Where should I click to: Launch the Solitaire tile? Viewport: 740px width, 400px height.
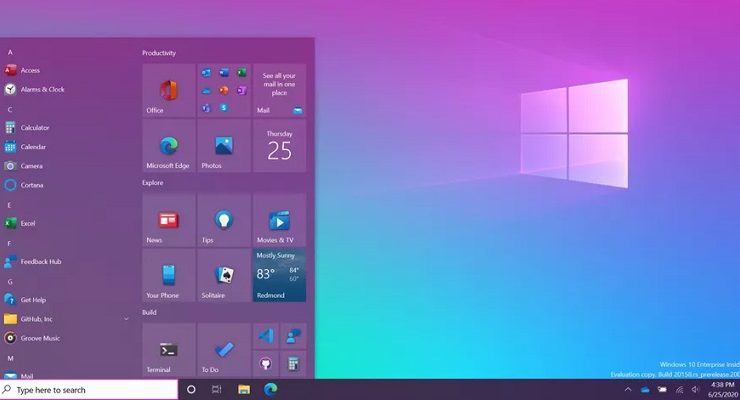(224, 276)
